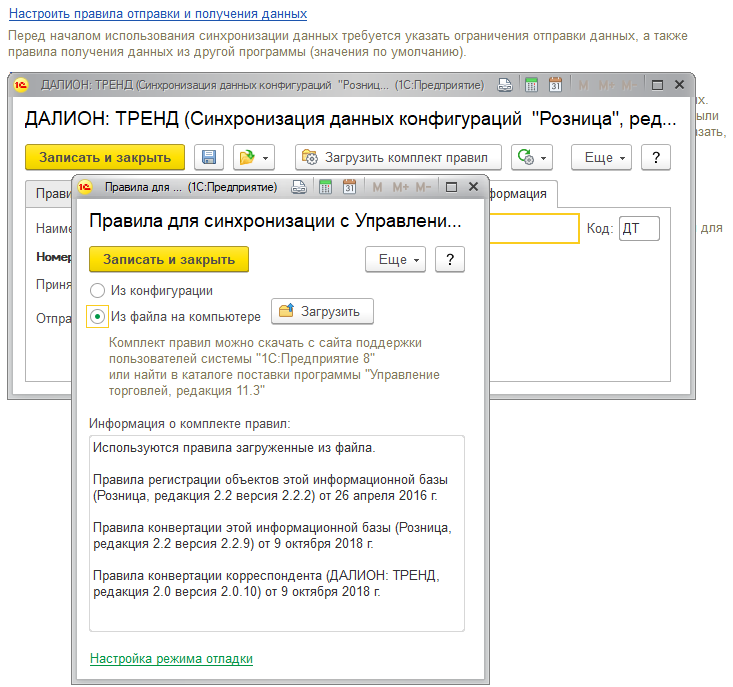This screenshot has width=733, height=687.
Task: Click the print icon in ДАЛИОН window title bar
Action: 505,85
